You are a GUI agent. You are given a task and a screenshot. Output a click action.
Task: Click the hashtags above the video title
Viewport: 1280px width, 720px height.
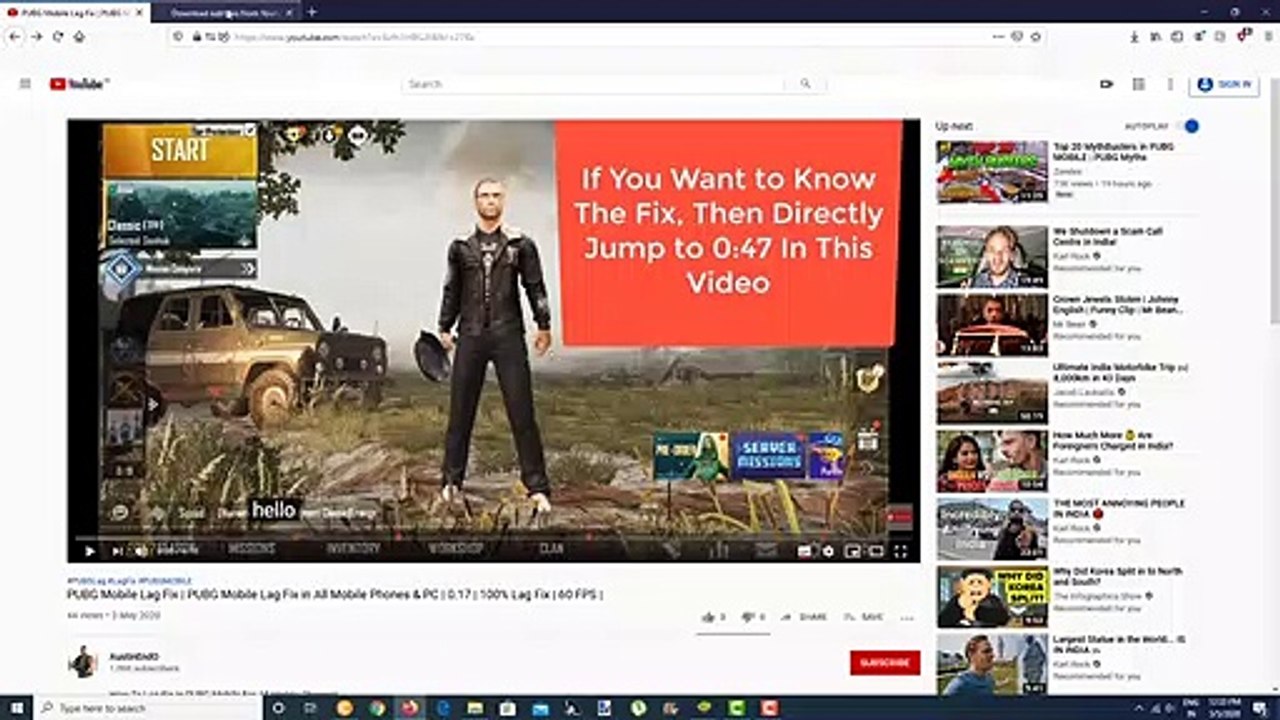click(130, 580)
